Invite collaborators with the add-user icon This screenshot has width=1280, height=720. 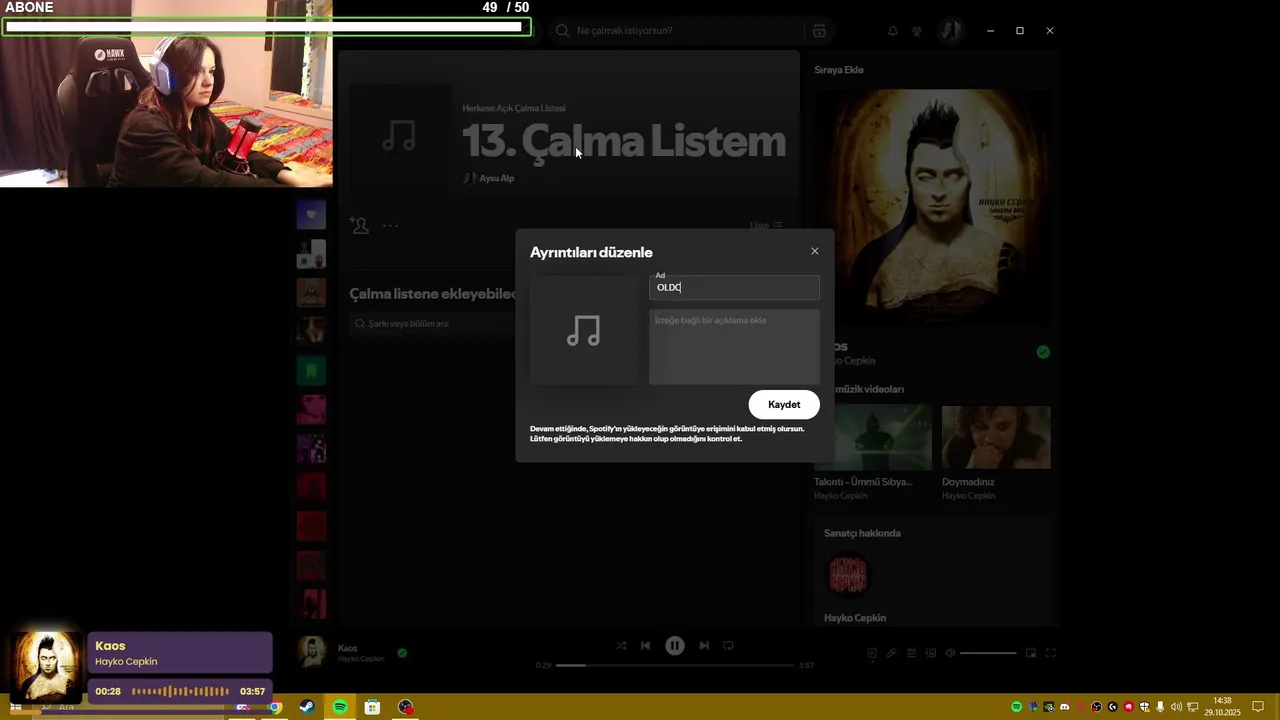(359, 225)
